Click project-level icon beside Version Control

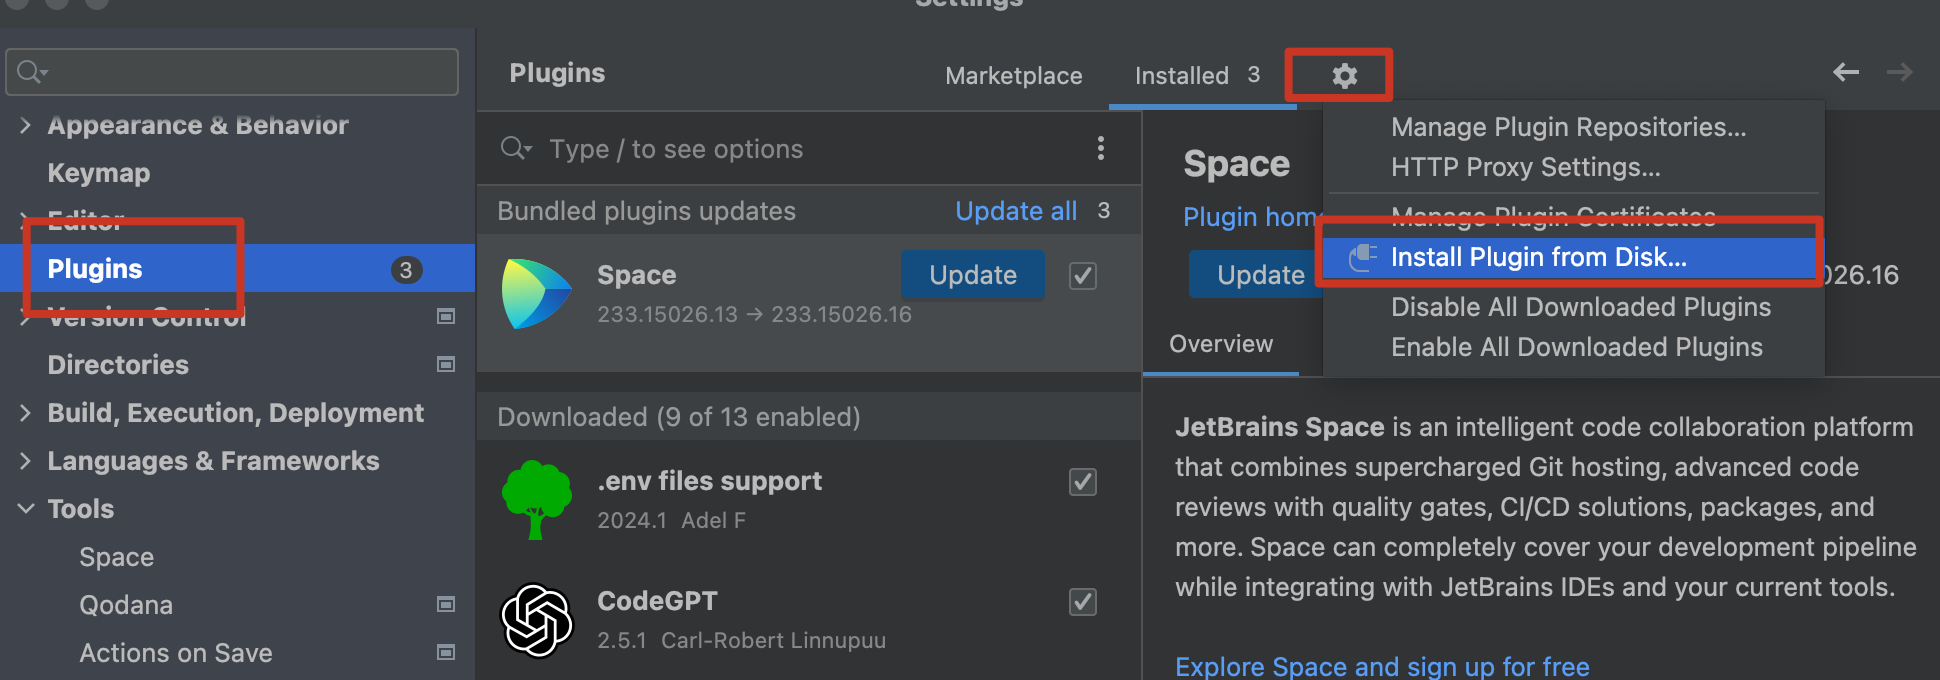[446, 316]
